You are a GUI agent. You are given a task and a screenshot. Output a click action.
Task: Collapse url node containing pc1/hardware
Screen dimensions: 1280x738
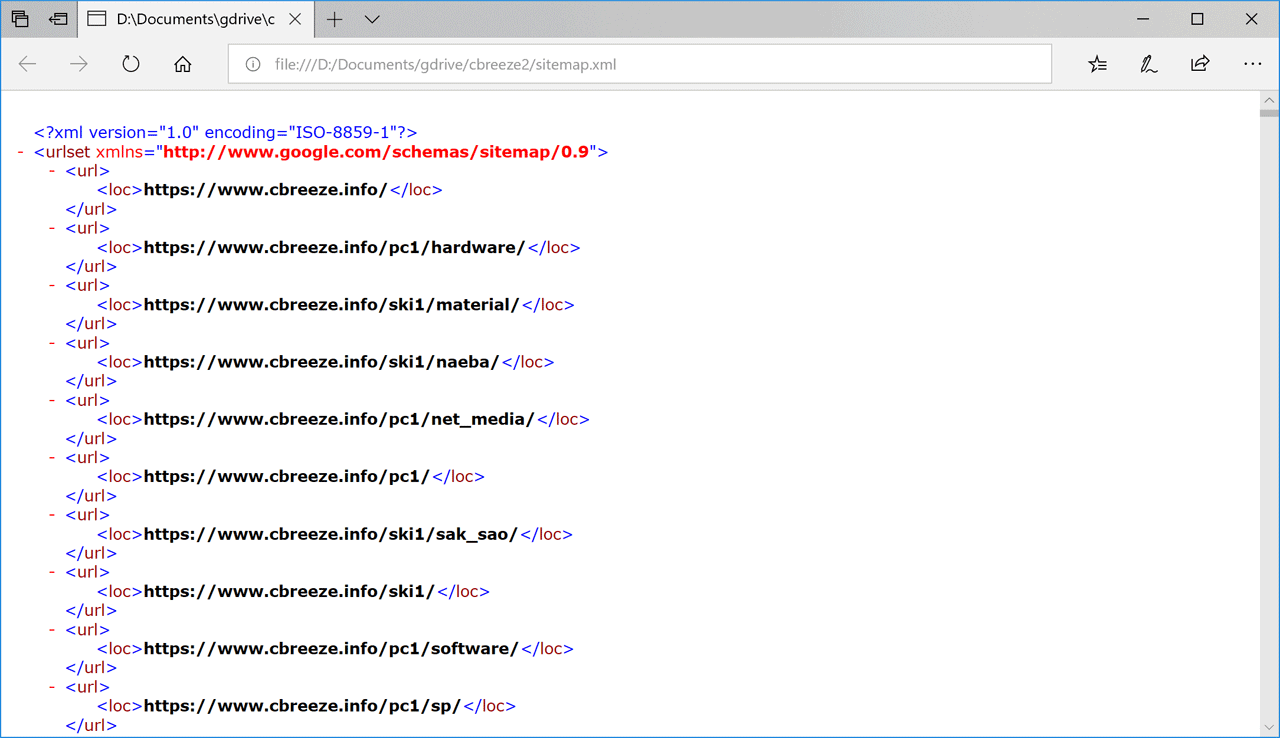tap(52, 228)
